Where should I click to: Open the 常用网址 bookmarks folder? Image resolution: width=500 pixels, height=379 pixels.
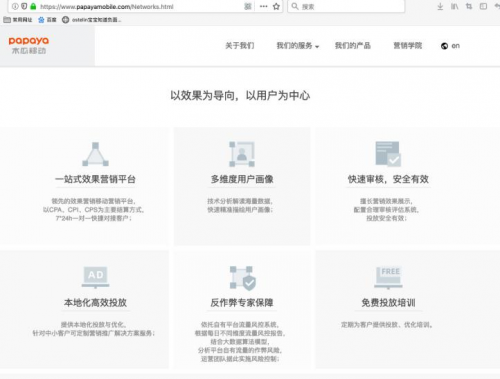point(18,20)
